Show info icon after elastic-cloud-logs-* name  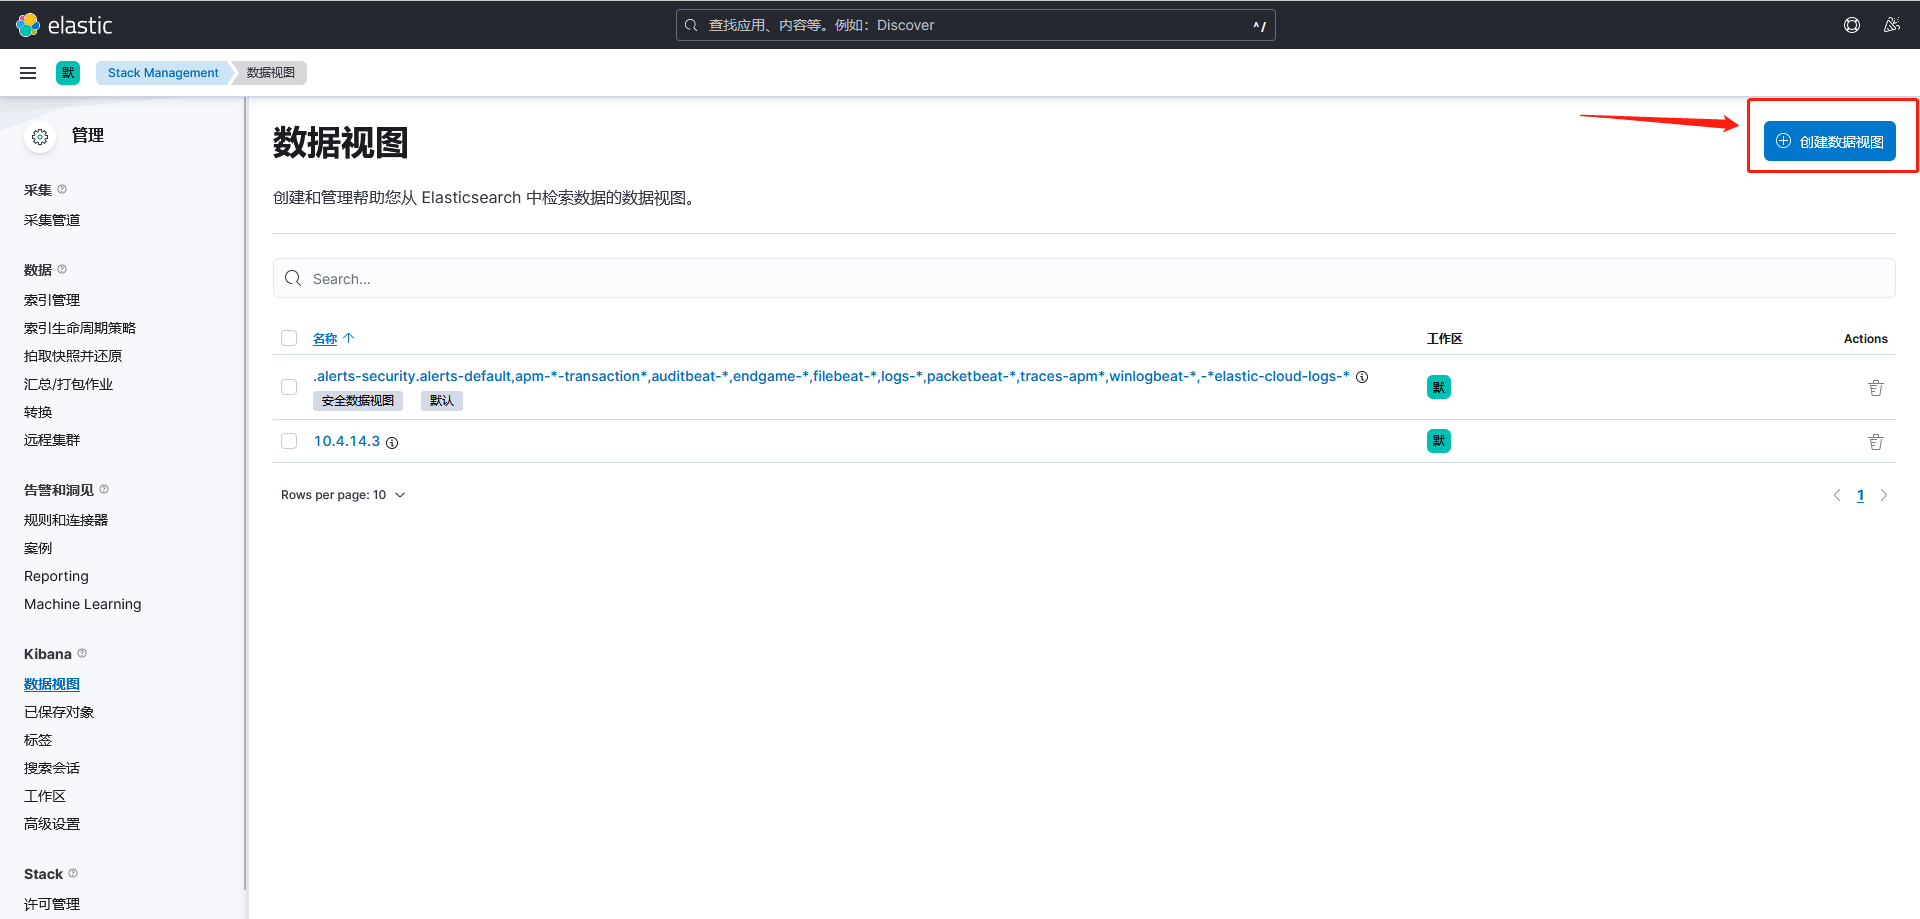(x=1362, y=377)
